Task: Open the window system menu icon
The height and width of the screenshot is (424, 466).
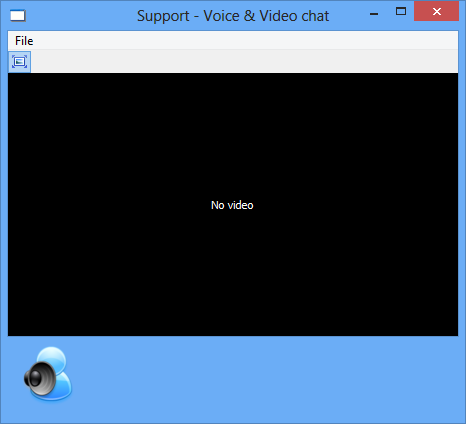Action: tap(18, 16)
